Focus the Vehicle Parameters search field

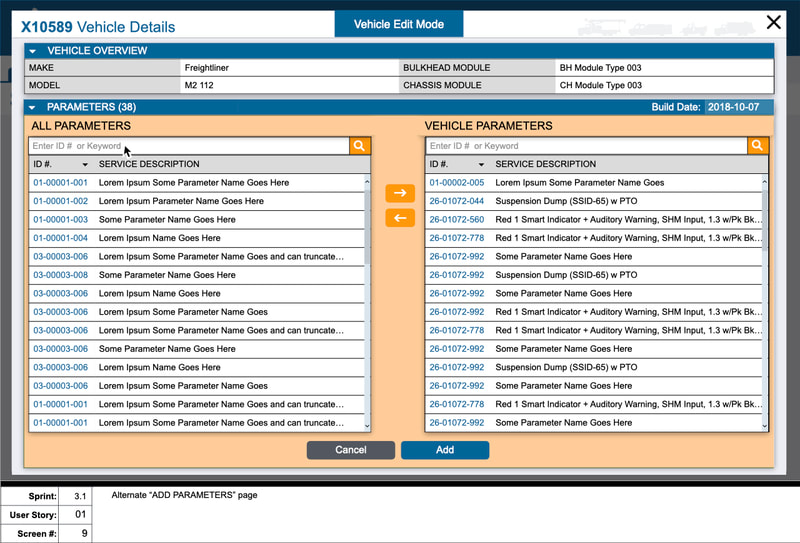(x=587, y=146)
